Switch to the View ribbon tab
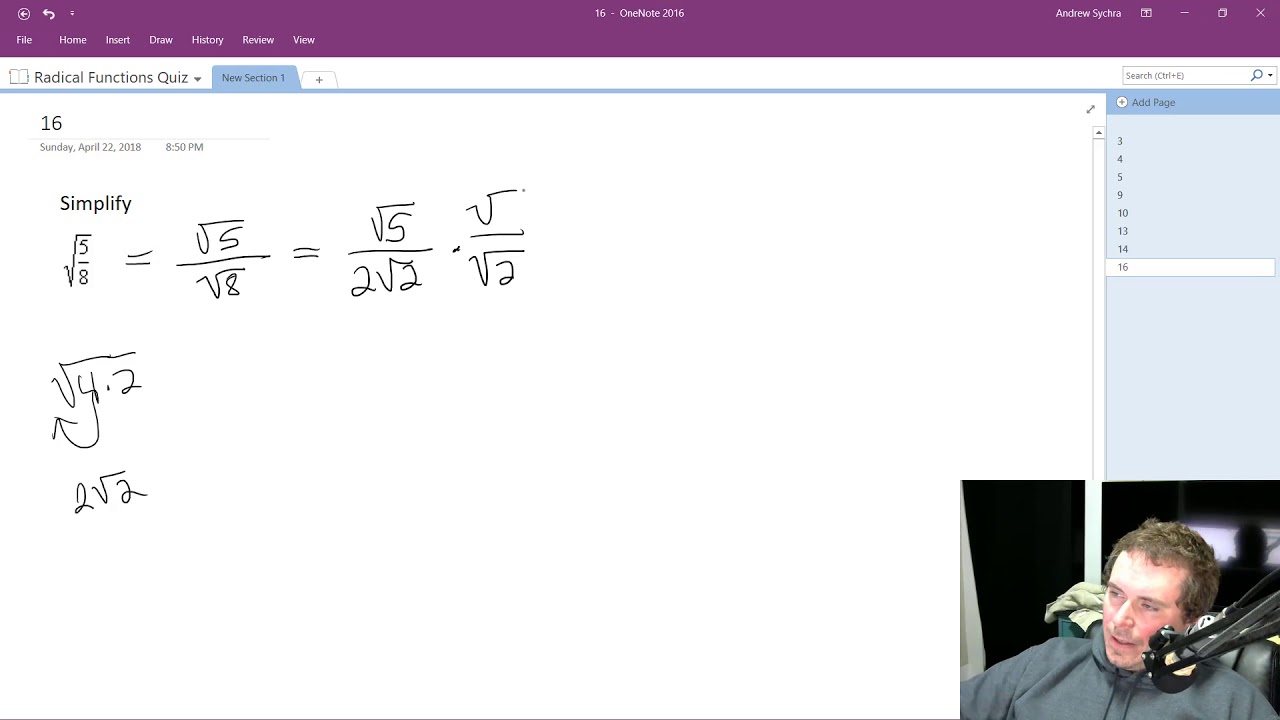 click(x=304, y=40)
